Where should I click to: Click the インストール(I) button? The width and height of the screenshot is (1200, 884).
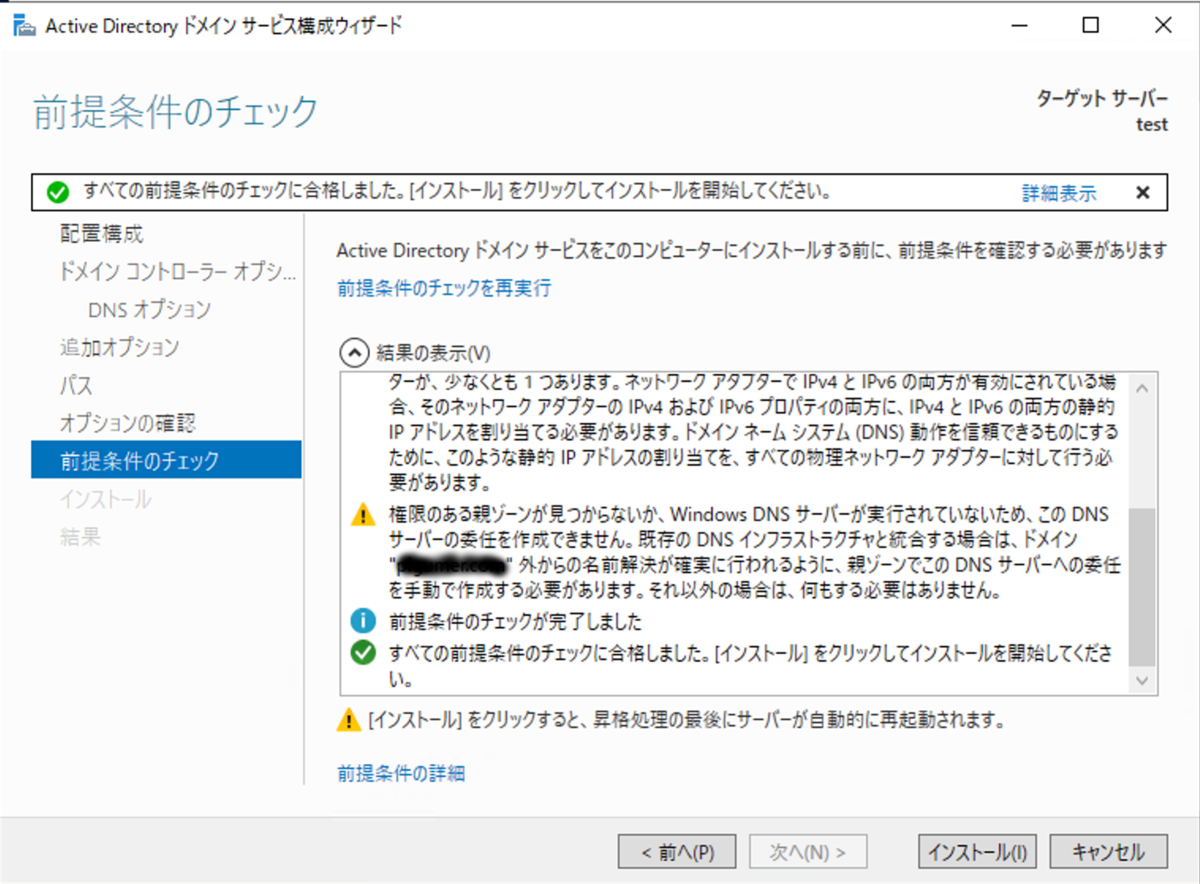[976, 851]
